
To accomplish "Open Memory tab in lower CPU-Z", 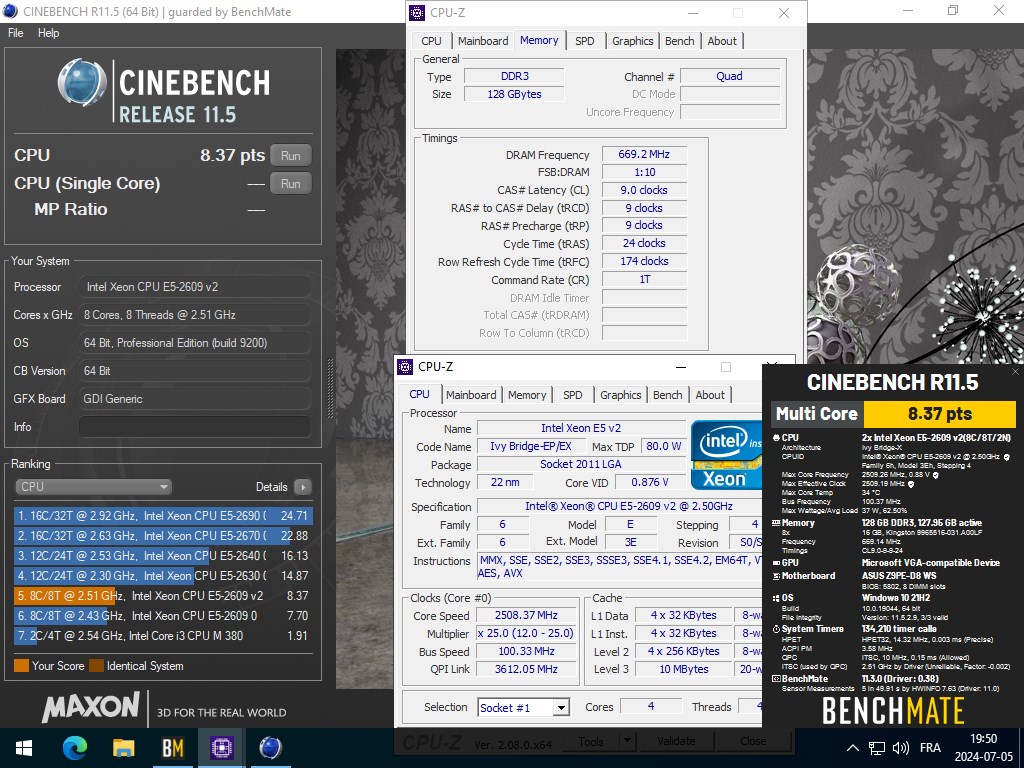I will coord(527,395).
